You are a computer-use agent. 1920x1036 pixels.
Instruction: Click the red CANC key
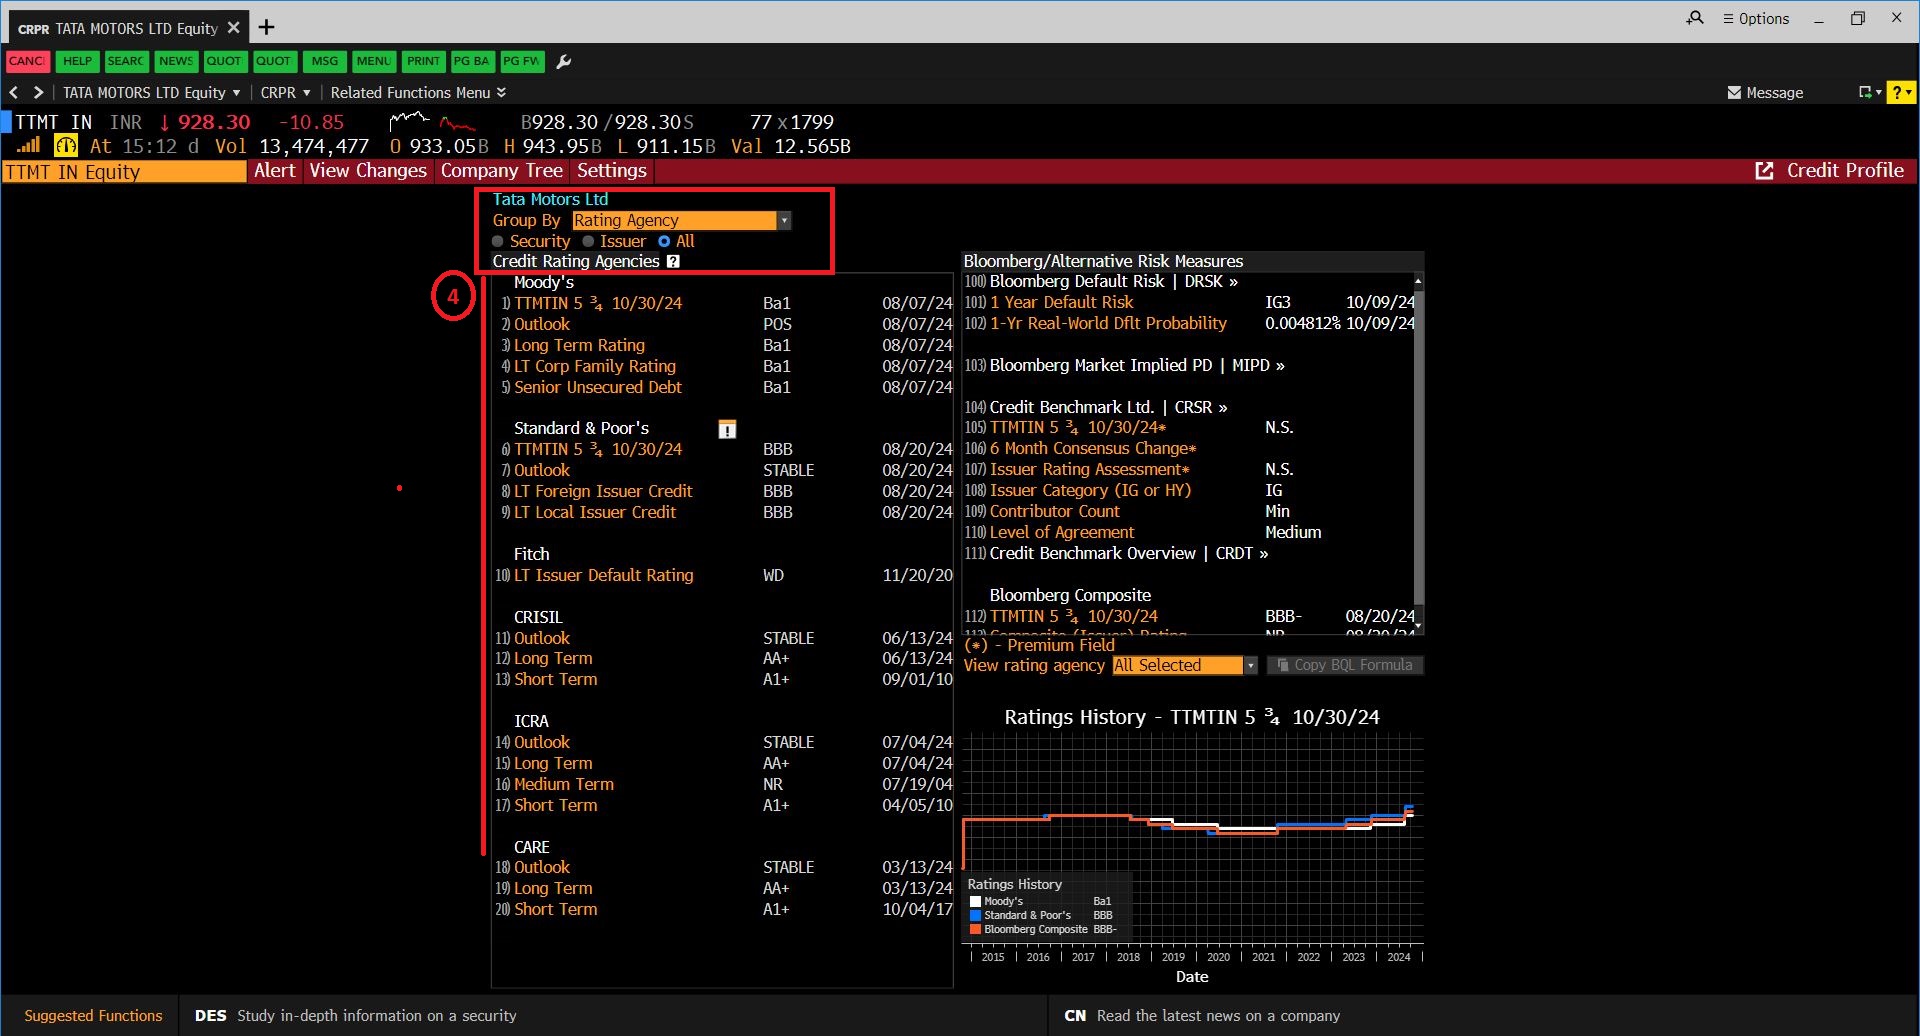[x=27, y=61]
